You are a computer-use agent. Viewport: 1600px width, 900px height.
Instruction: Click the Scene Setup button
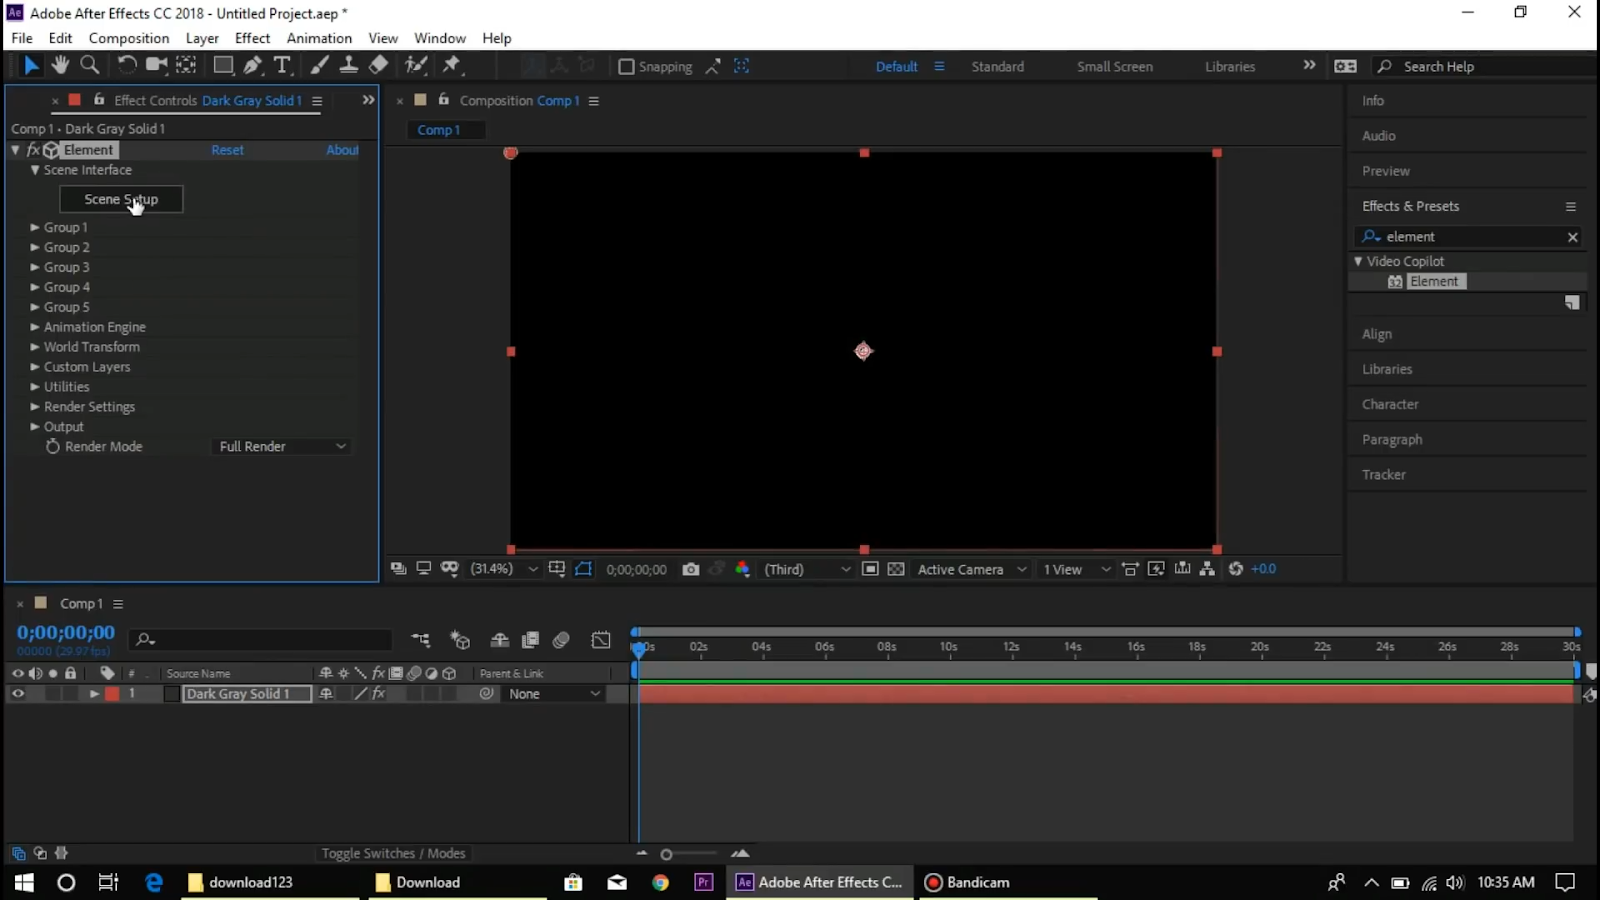(121, 199)
